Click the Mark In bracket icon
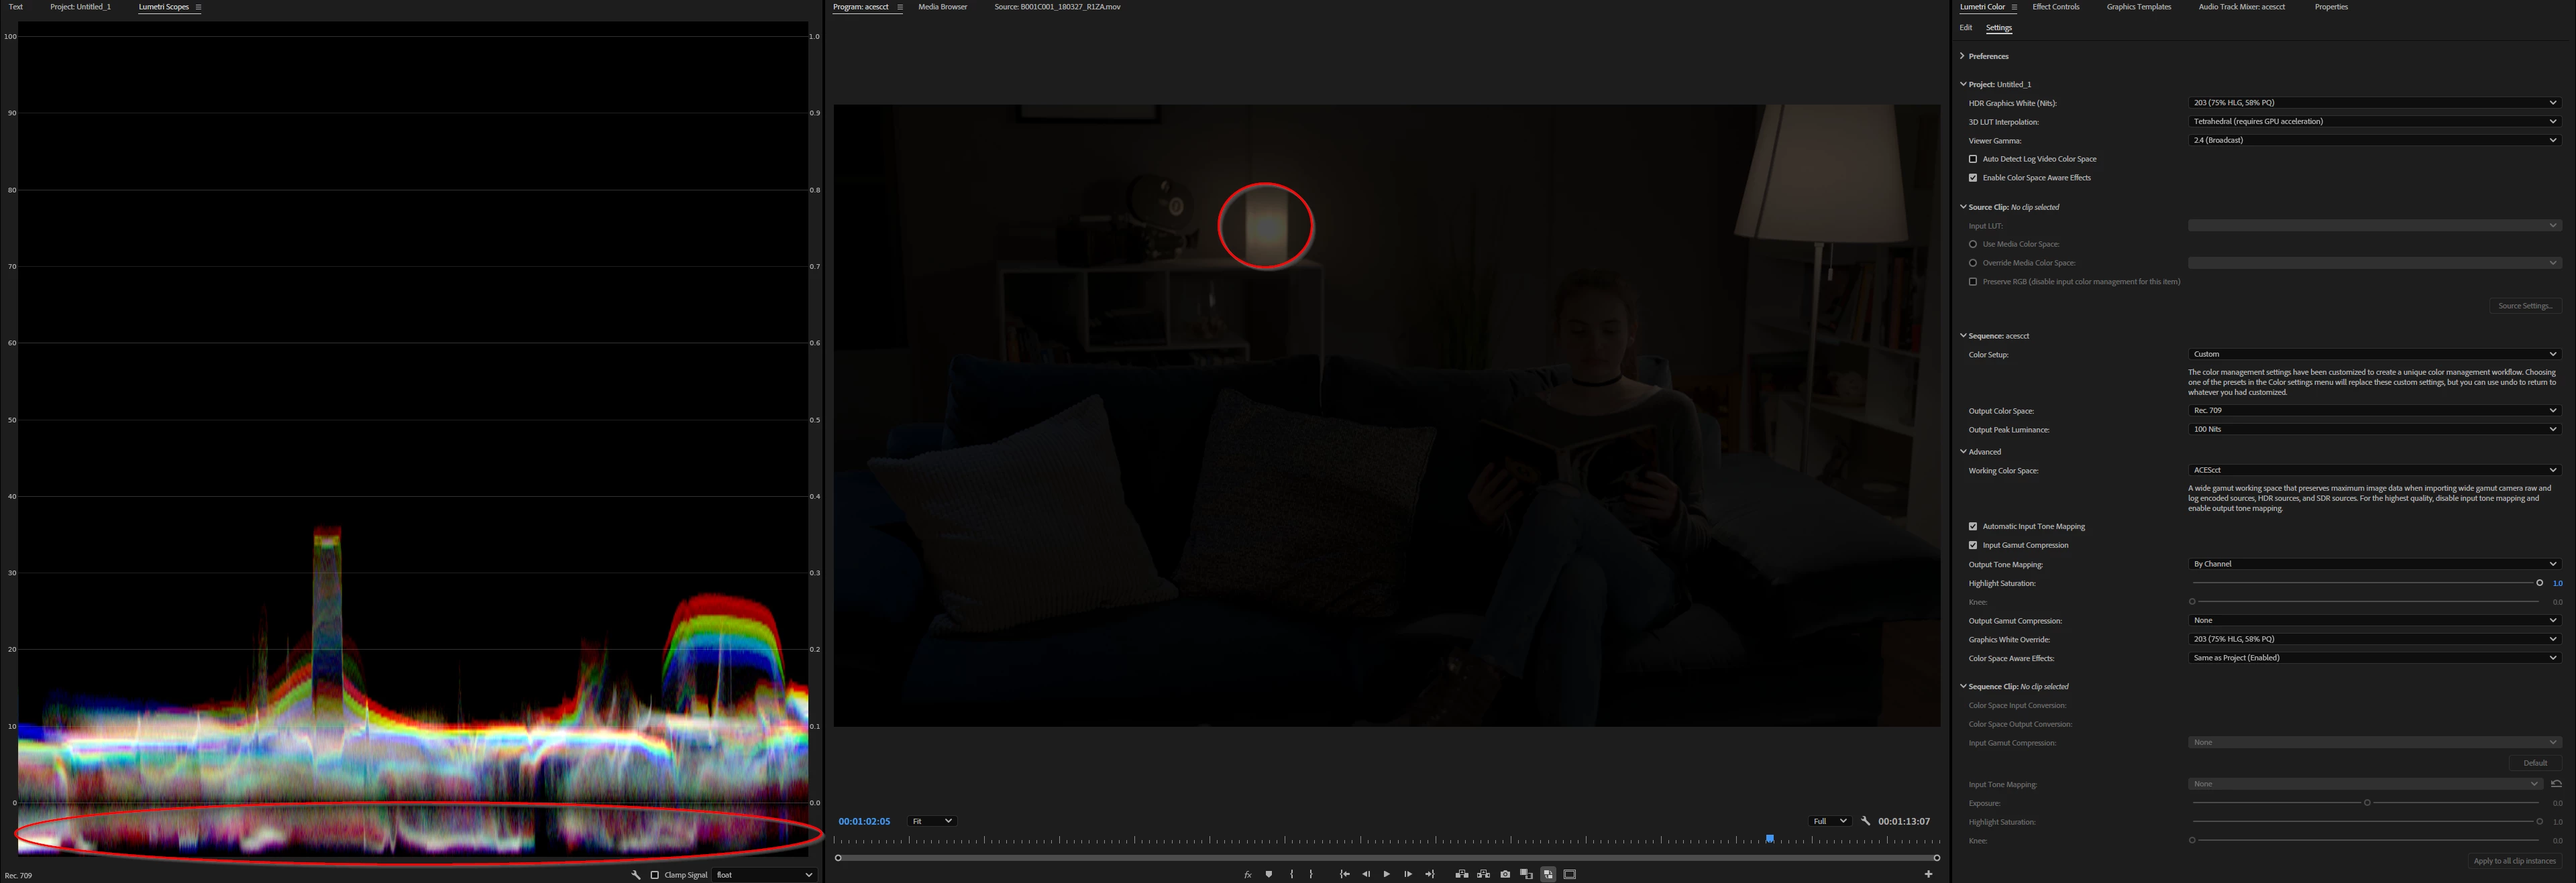The width and height of the screenshot is (2576, 883). point(1291,874)
